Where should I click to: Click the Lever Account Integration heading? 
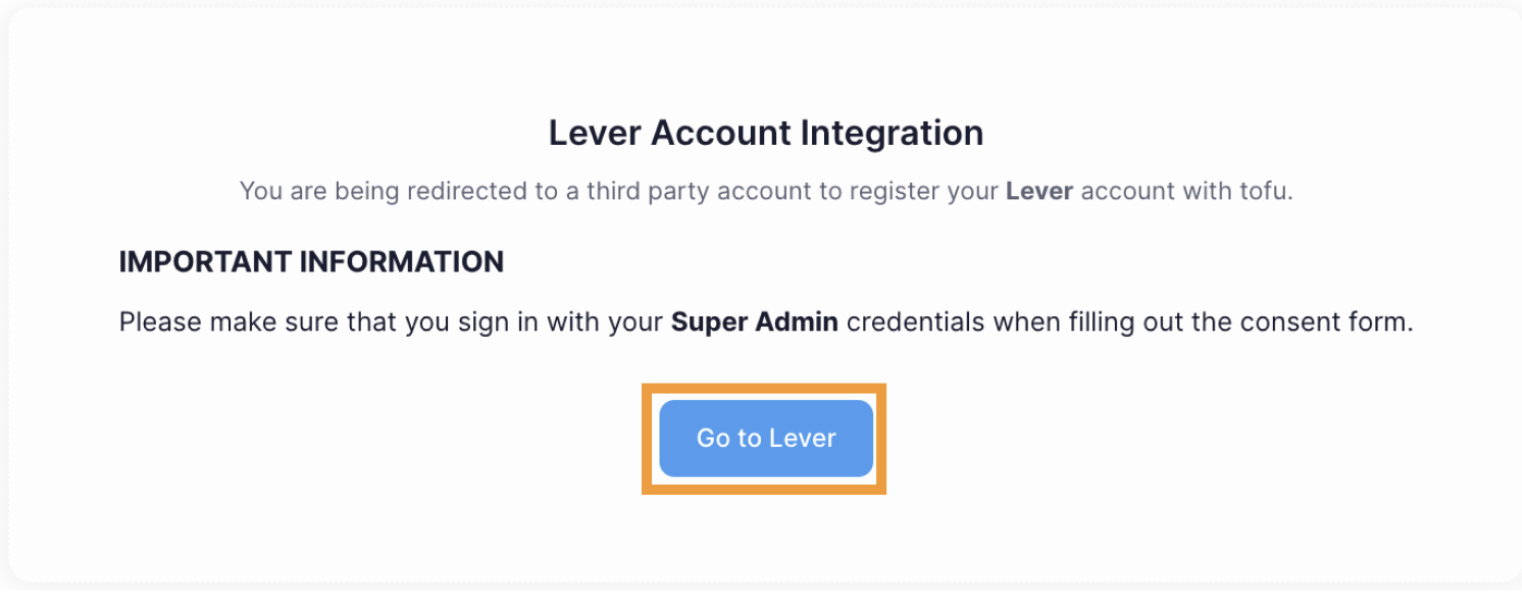coord(765,132)
